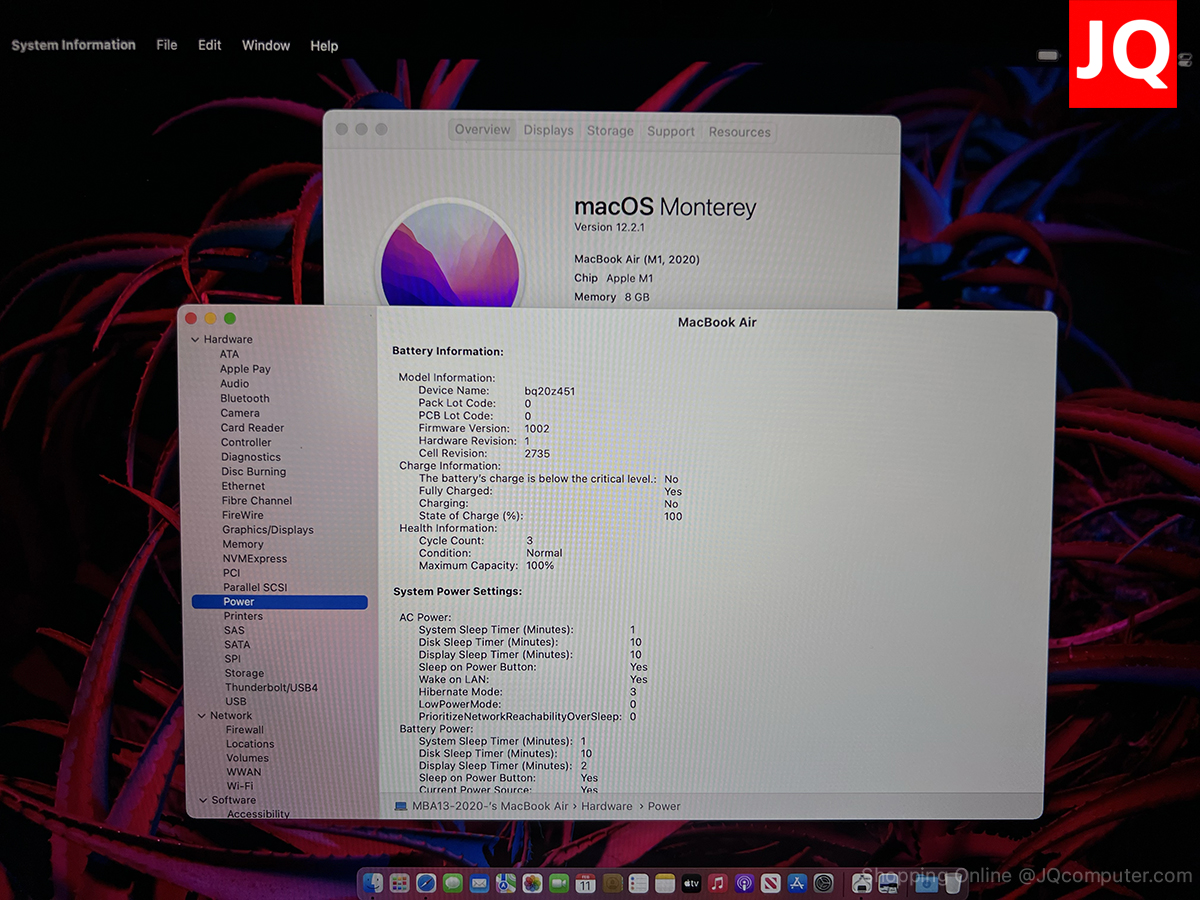
Task: Open Calendar app in dock
Action: coord(586,883)
